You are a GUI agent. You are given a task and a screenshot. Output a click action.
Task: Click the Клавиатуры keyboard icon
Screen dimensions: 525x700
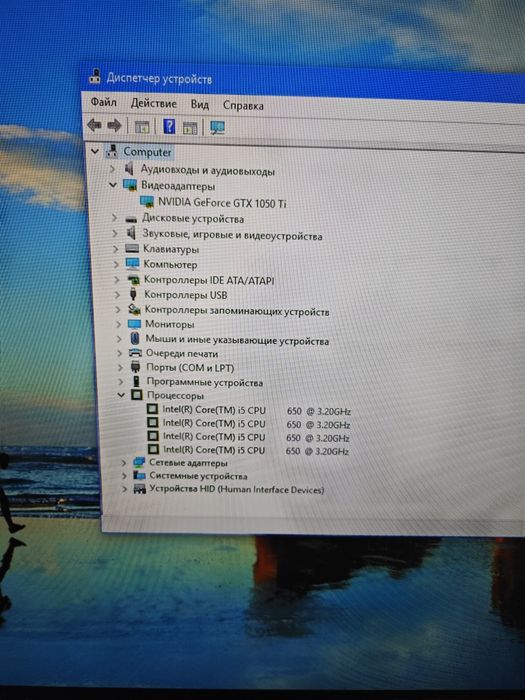pyautogui.click(x=132, y=248)
